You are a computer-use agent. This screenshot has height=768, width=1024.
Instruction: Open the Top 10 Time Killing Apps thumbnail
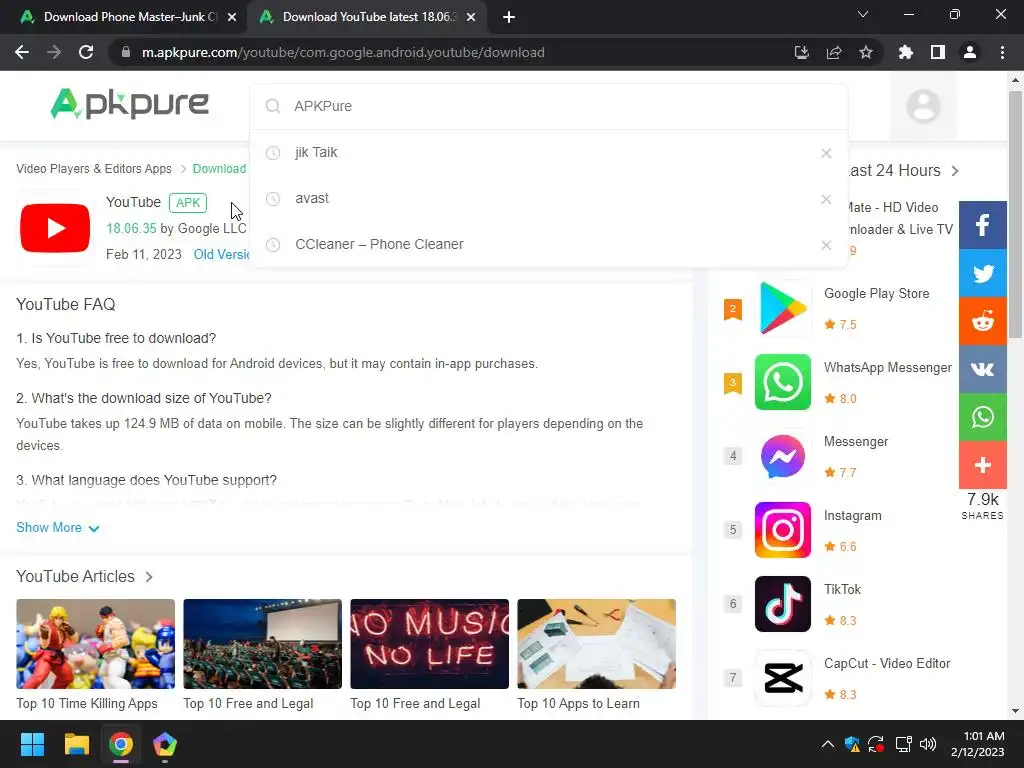click(x=95, y=644)
